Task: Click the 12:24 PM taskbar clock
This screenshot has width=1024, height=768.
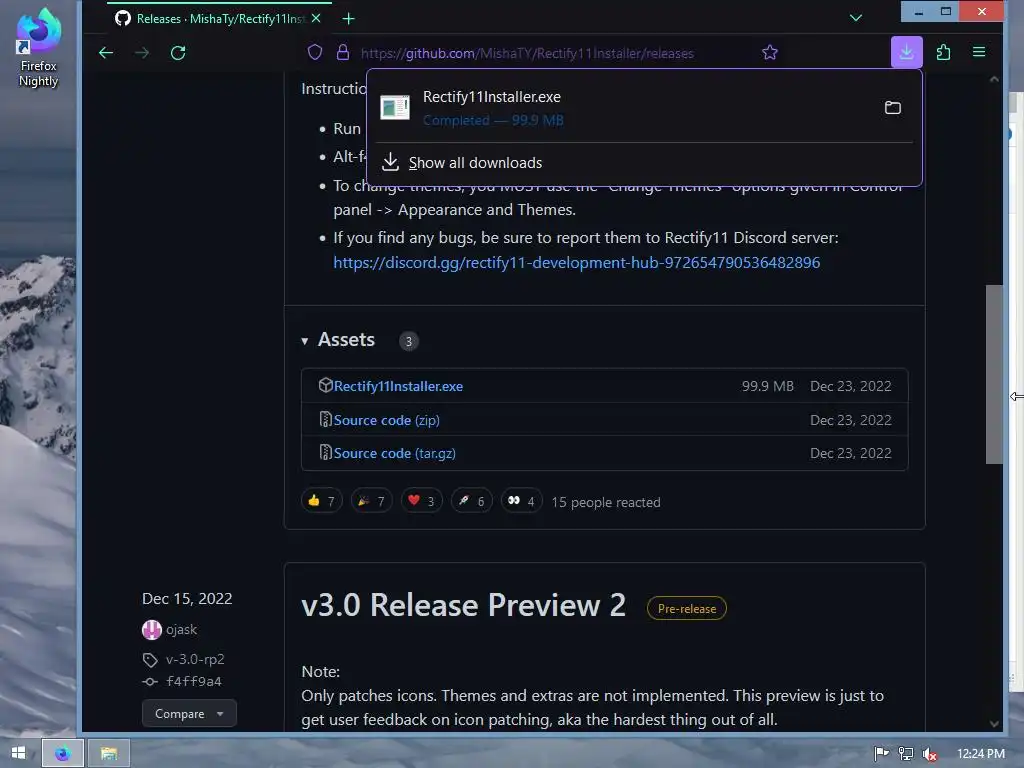Action: [x=981, y=754]
